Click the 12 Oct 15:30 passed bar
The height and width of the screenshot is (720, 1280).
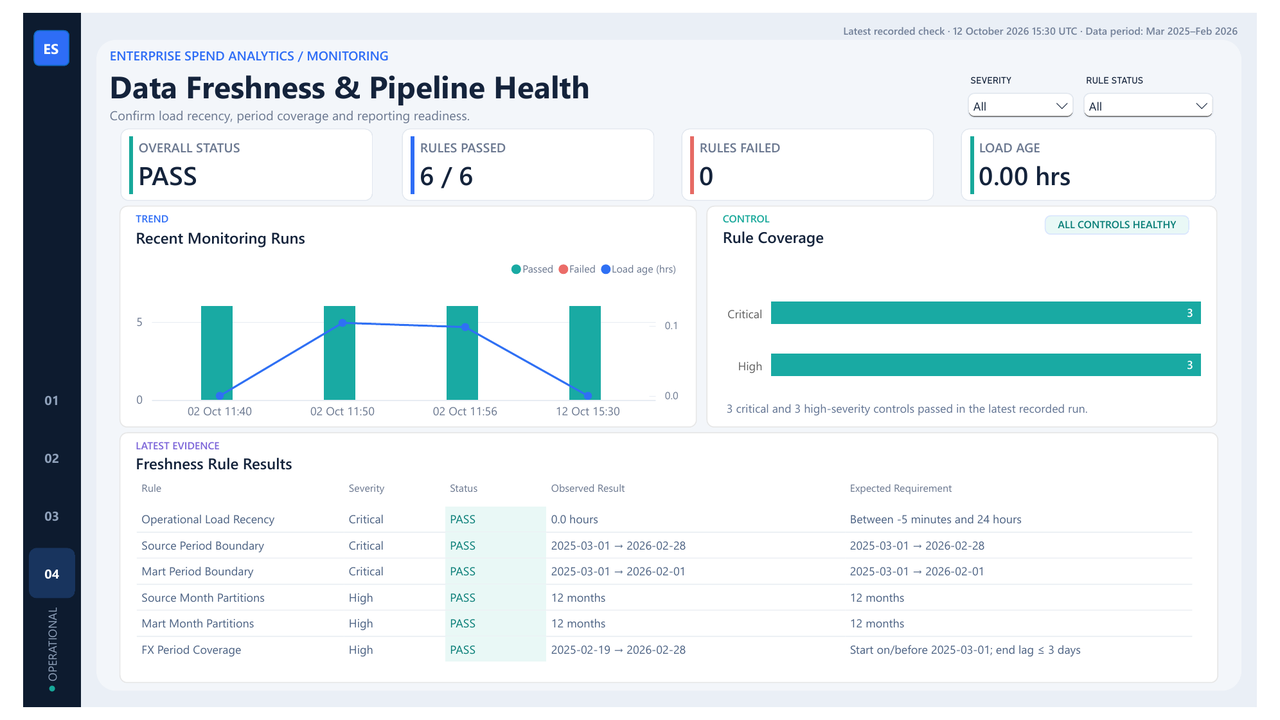[585, 353]
